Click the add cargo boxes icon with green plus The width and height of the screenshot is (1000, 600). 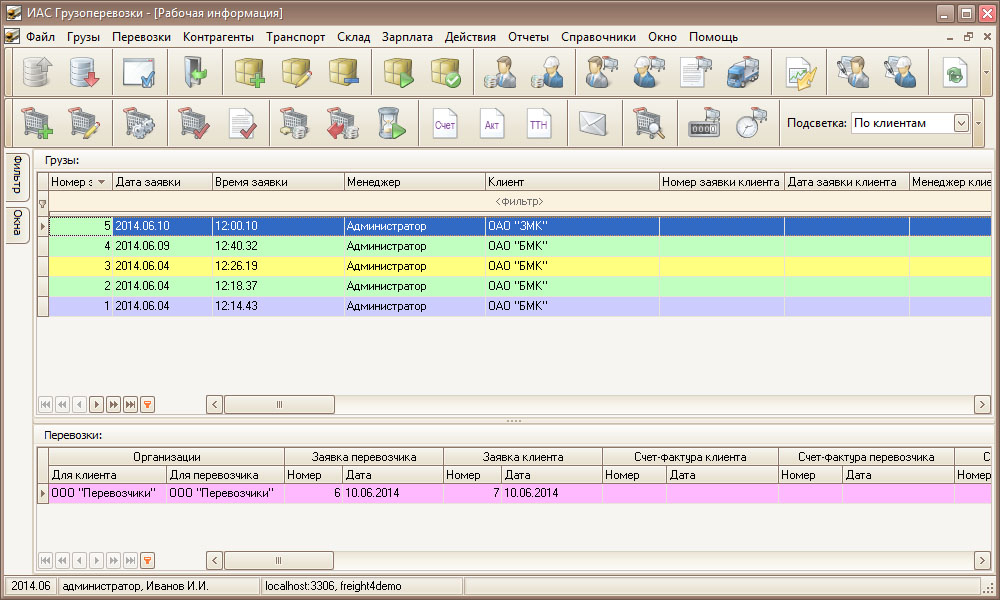click(x=249, y=73)
